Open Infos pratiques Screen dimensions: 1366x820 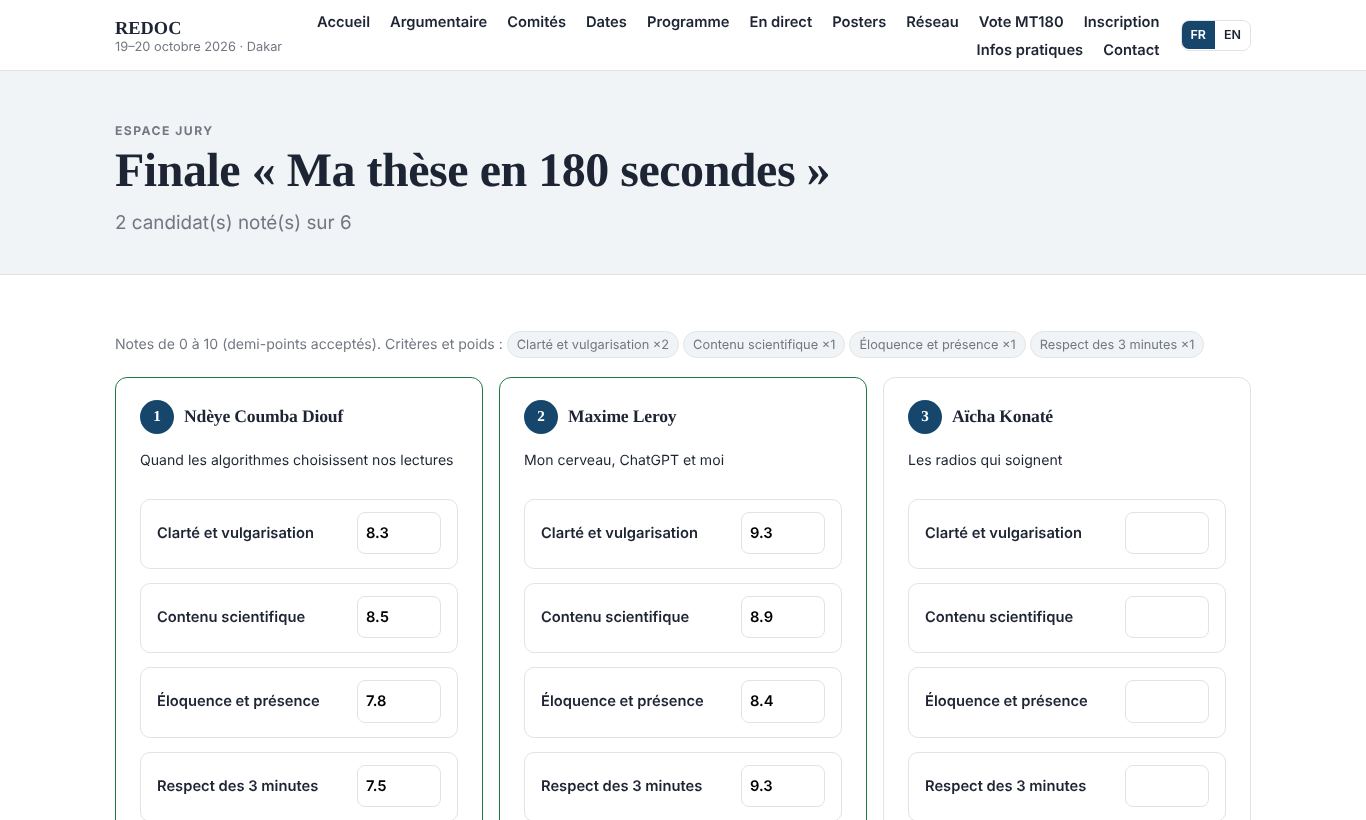pos(1029,50)
